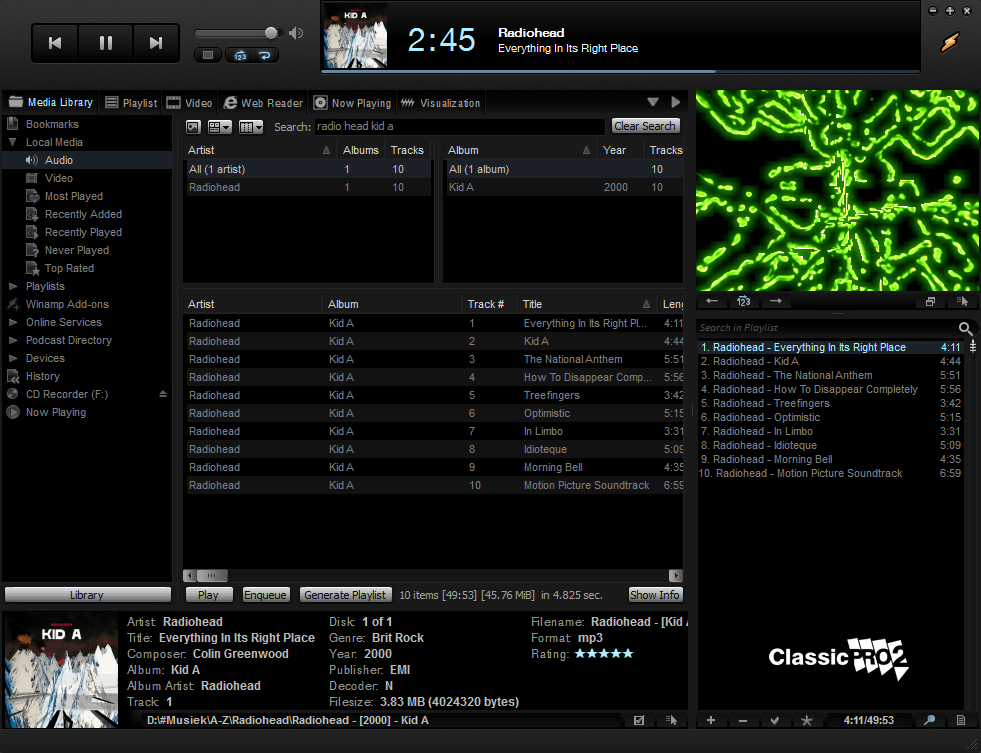Expand the Playlists tree node

click(13, 286)
